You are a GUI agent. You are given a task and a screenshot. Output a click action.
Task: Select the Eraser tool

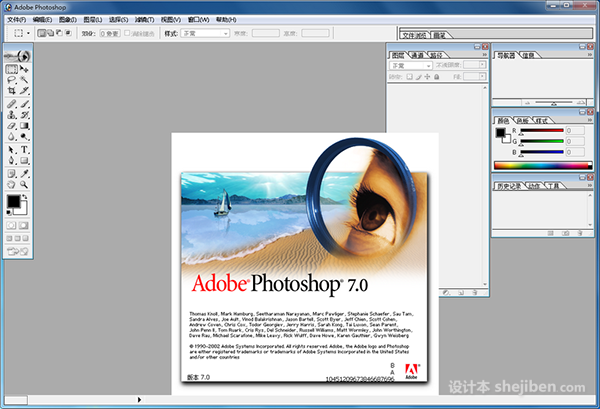[11, 125]
